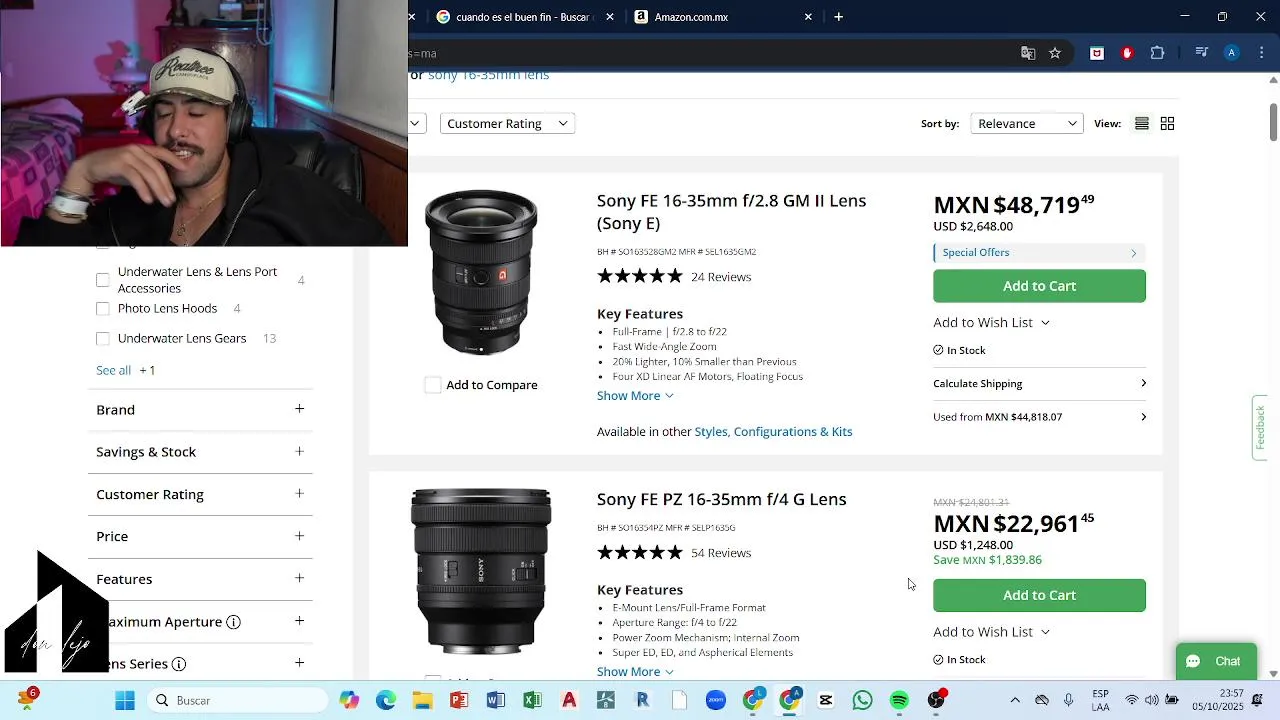
Task: Open File Explorer from the taskbar
Action: (x=422, y=700)
